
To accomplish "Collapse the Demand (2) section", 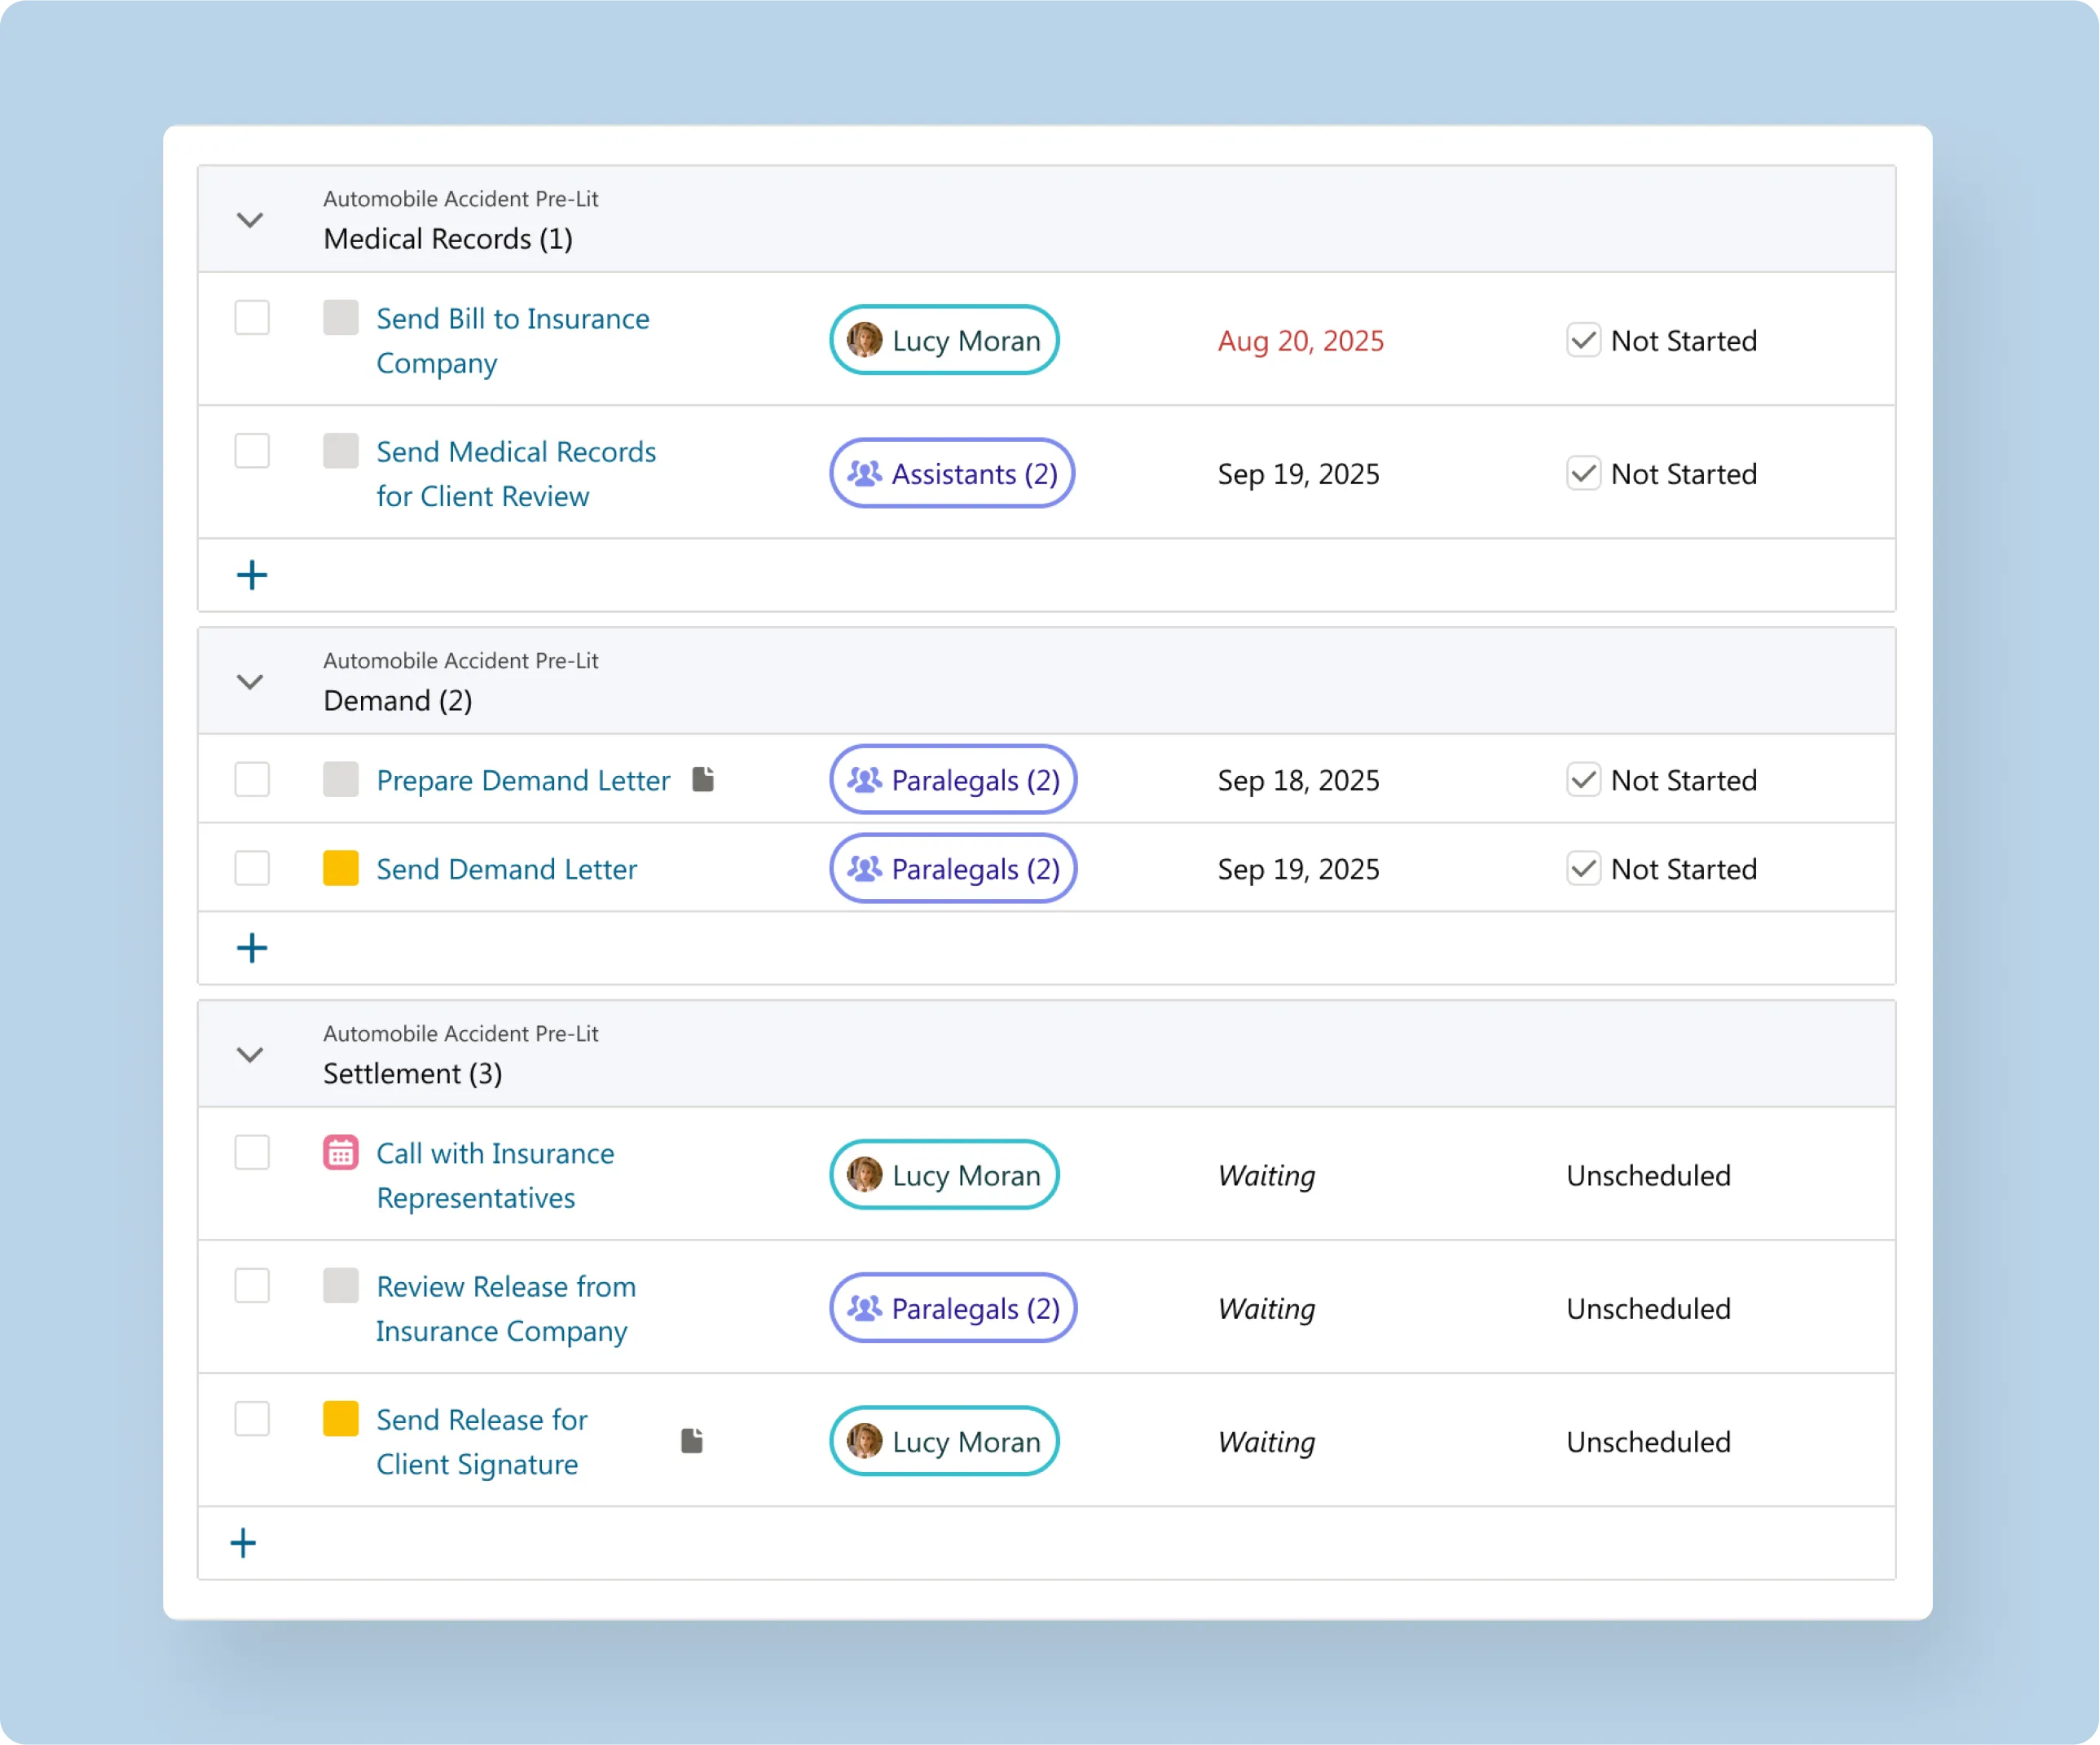I will click(250, 681).
